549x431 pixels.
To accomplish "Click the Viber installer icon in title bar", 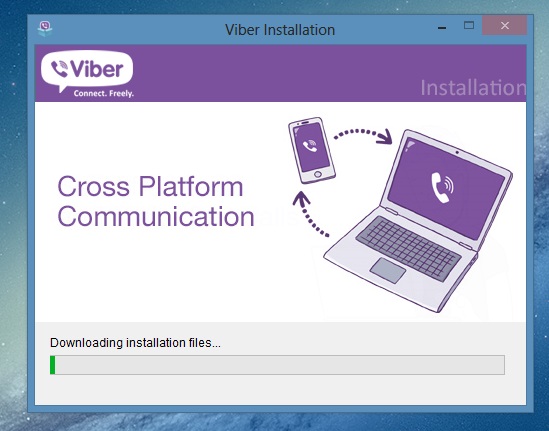I will [x=45, y=29].
